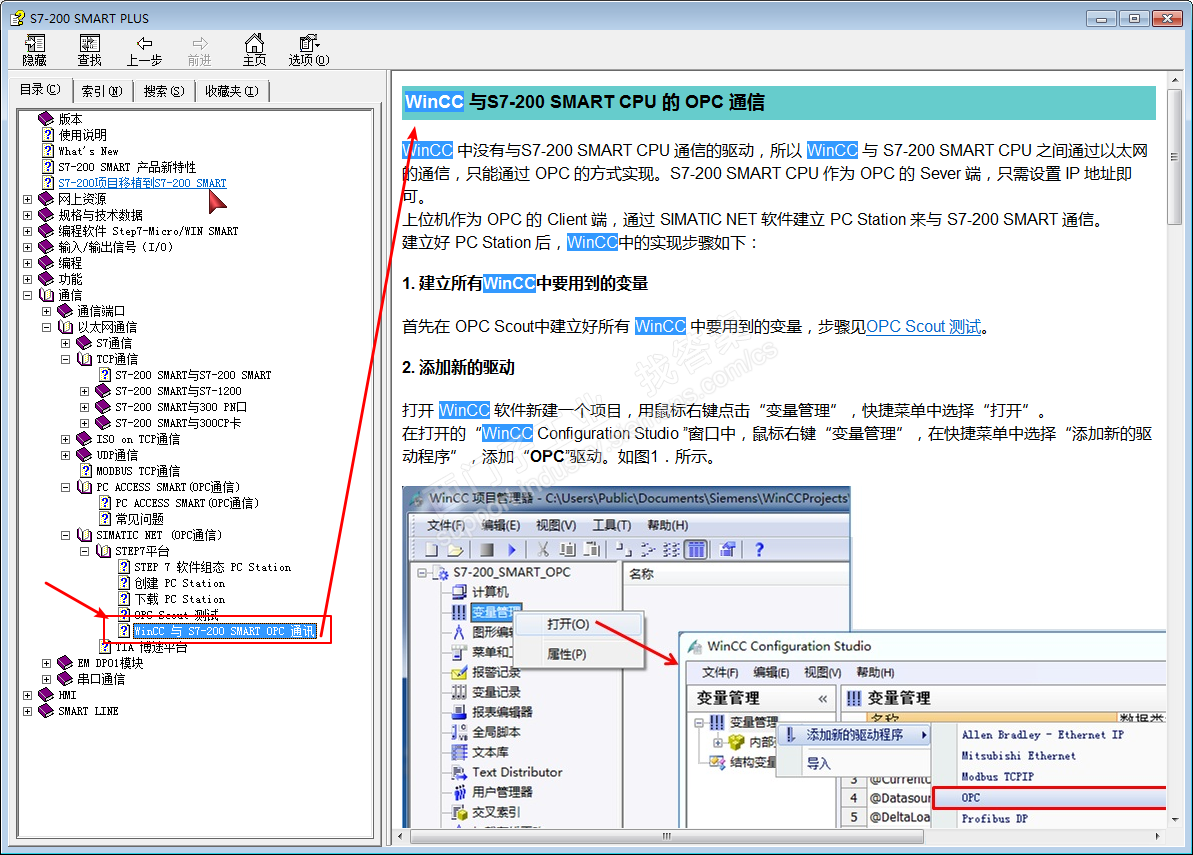Switch to the 搜索 tab
The width and height of the screenshot is (1193, 855).
point(164,91)
